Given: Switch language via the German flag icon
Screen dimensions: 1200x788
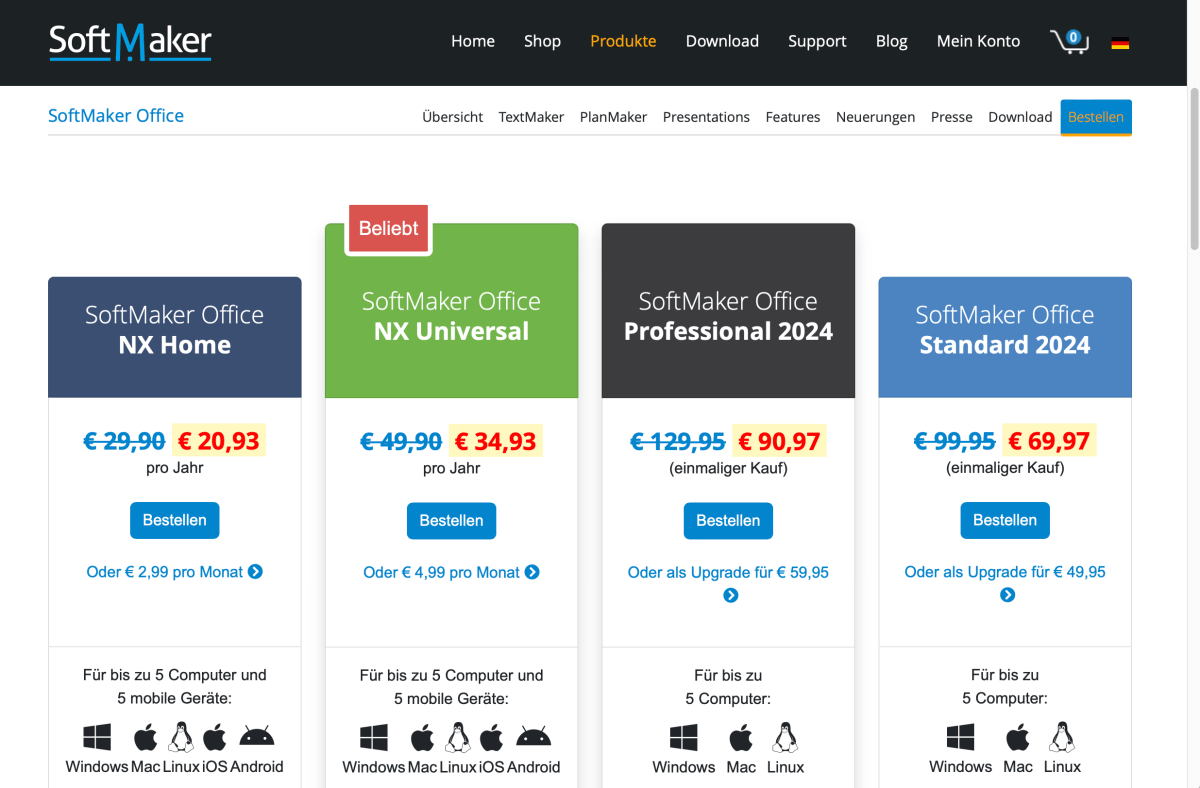Looking at the screenshot, I should (x=1120, y=43).
